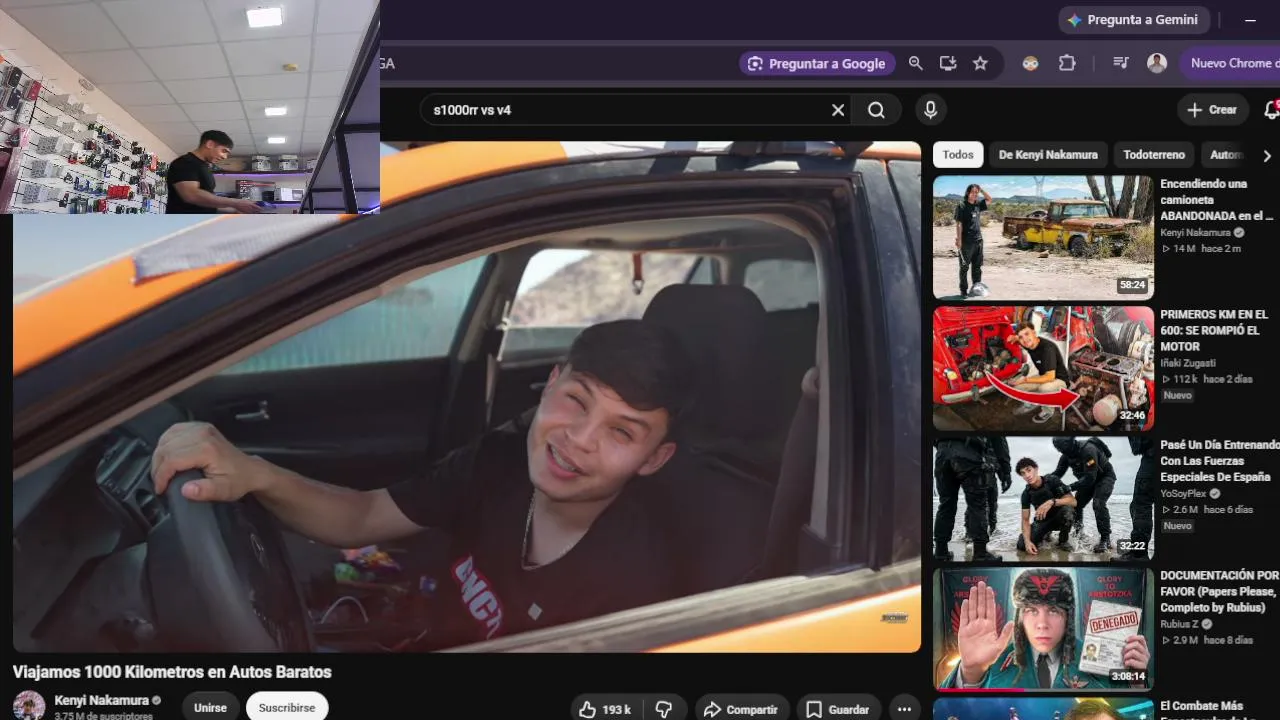The height and width of the screenshot is (720, 1280).
Task: Select the Todoterreno filter chip
Action: point(1154,155)
